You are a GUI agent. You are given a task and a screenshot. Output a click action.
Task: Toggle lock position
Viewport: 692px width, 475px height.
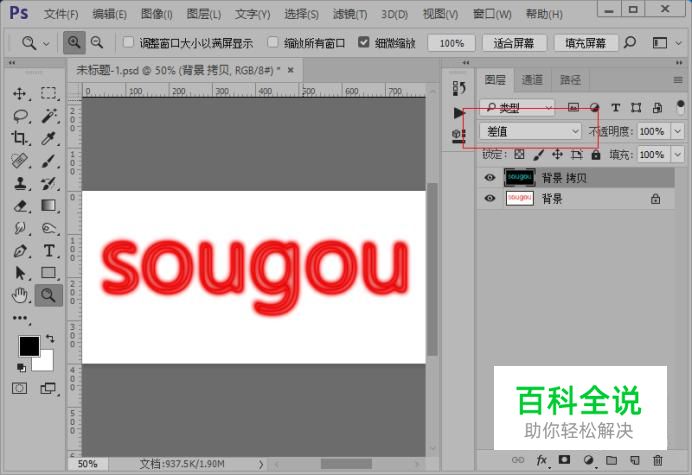coord(557,155)
